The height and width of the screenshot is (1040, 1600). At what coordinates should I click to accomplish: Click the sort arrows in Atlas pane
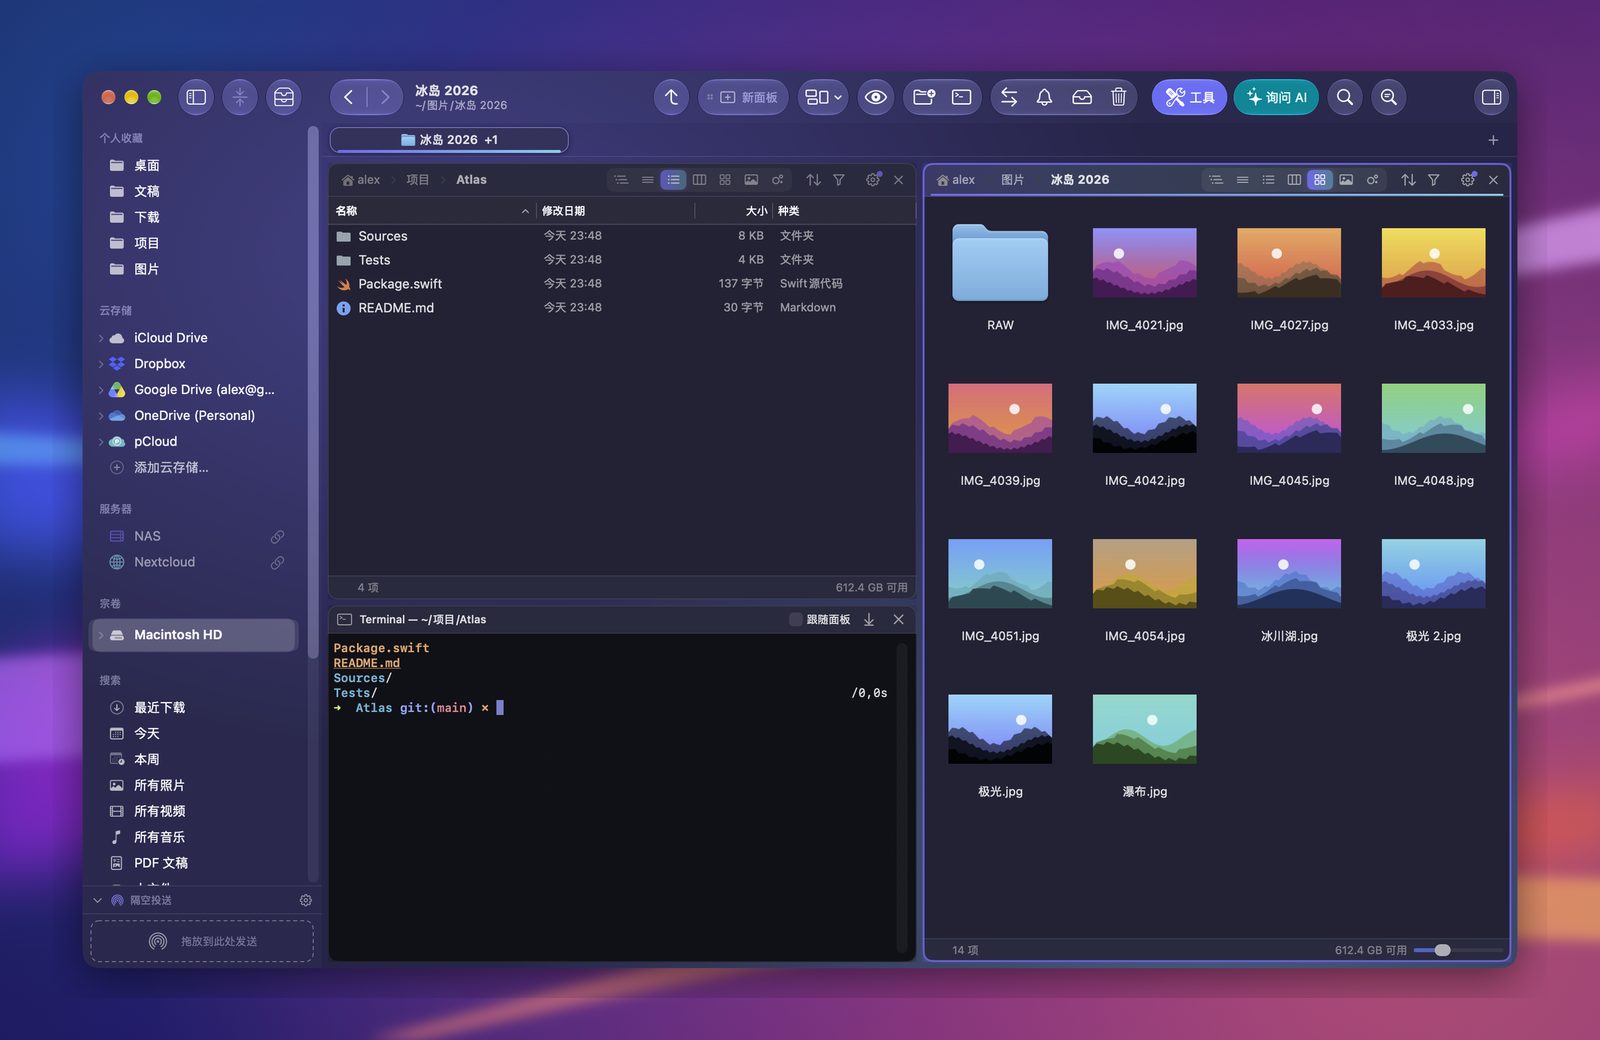click(x=813, y=180)
